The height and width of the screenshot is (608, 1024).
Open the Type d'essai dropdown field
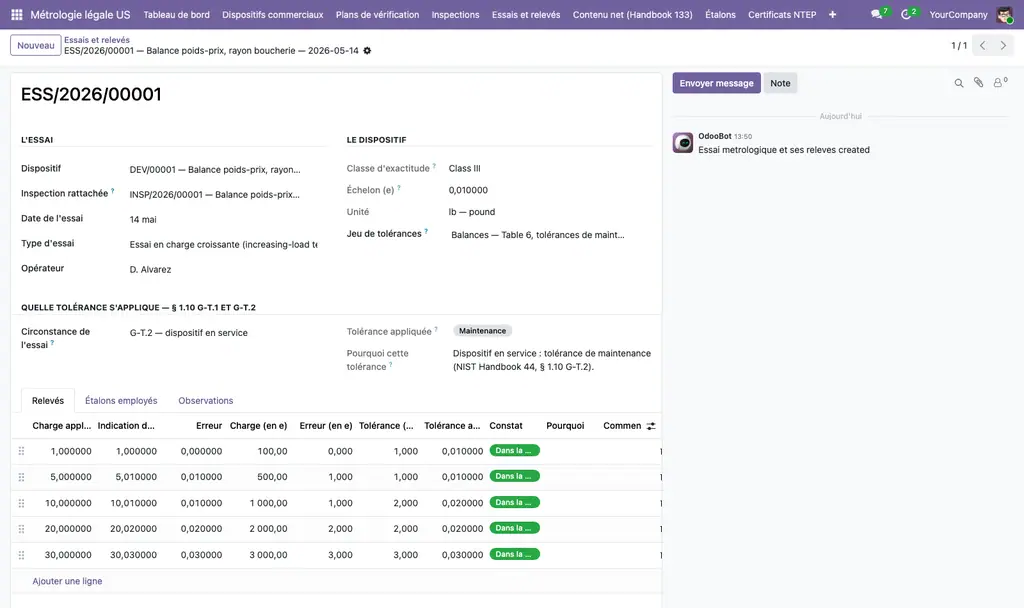click(x=223, y=244)
